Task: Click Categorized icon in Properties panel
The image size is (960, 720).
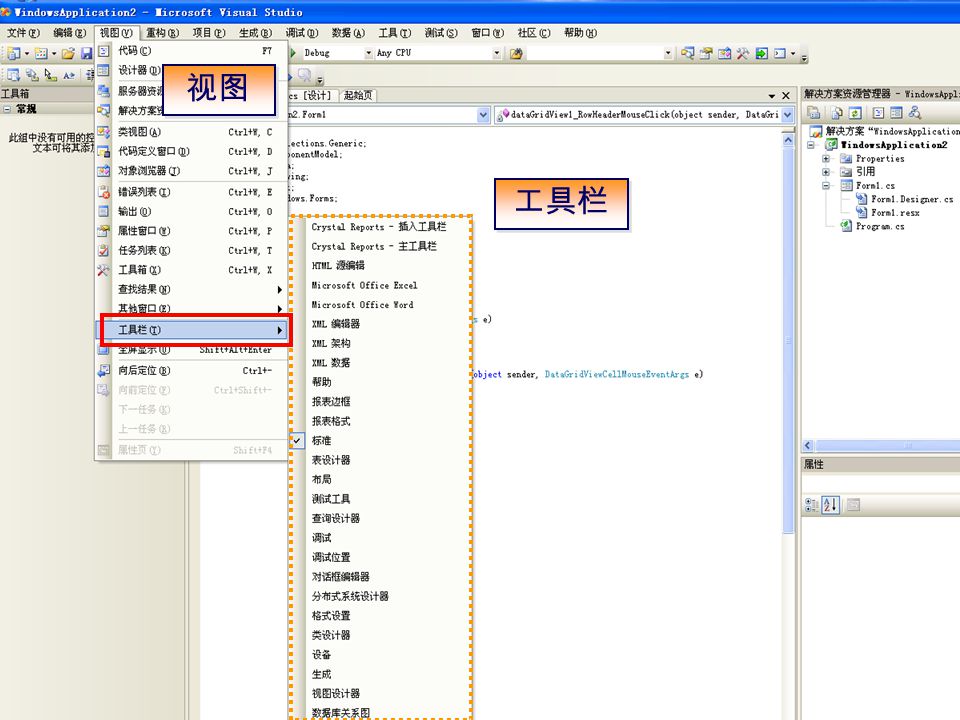Action: tap(811, 505)
